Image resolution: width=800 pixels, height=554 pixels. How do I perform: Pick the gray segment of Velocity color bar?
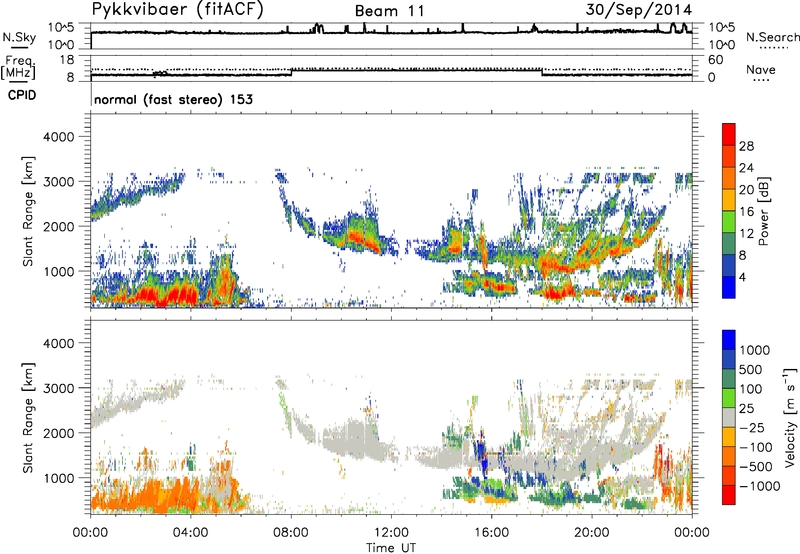coord(729,418)
